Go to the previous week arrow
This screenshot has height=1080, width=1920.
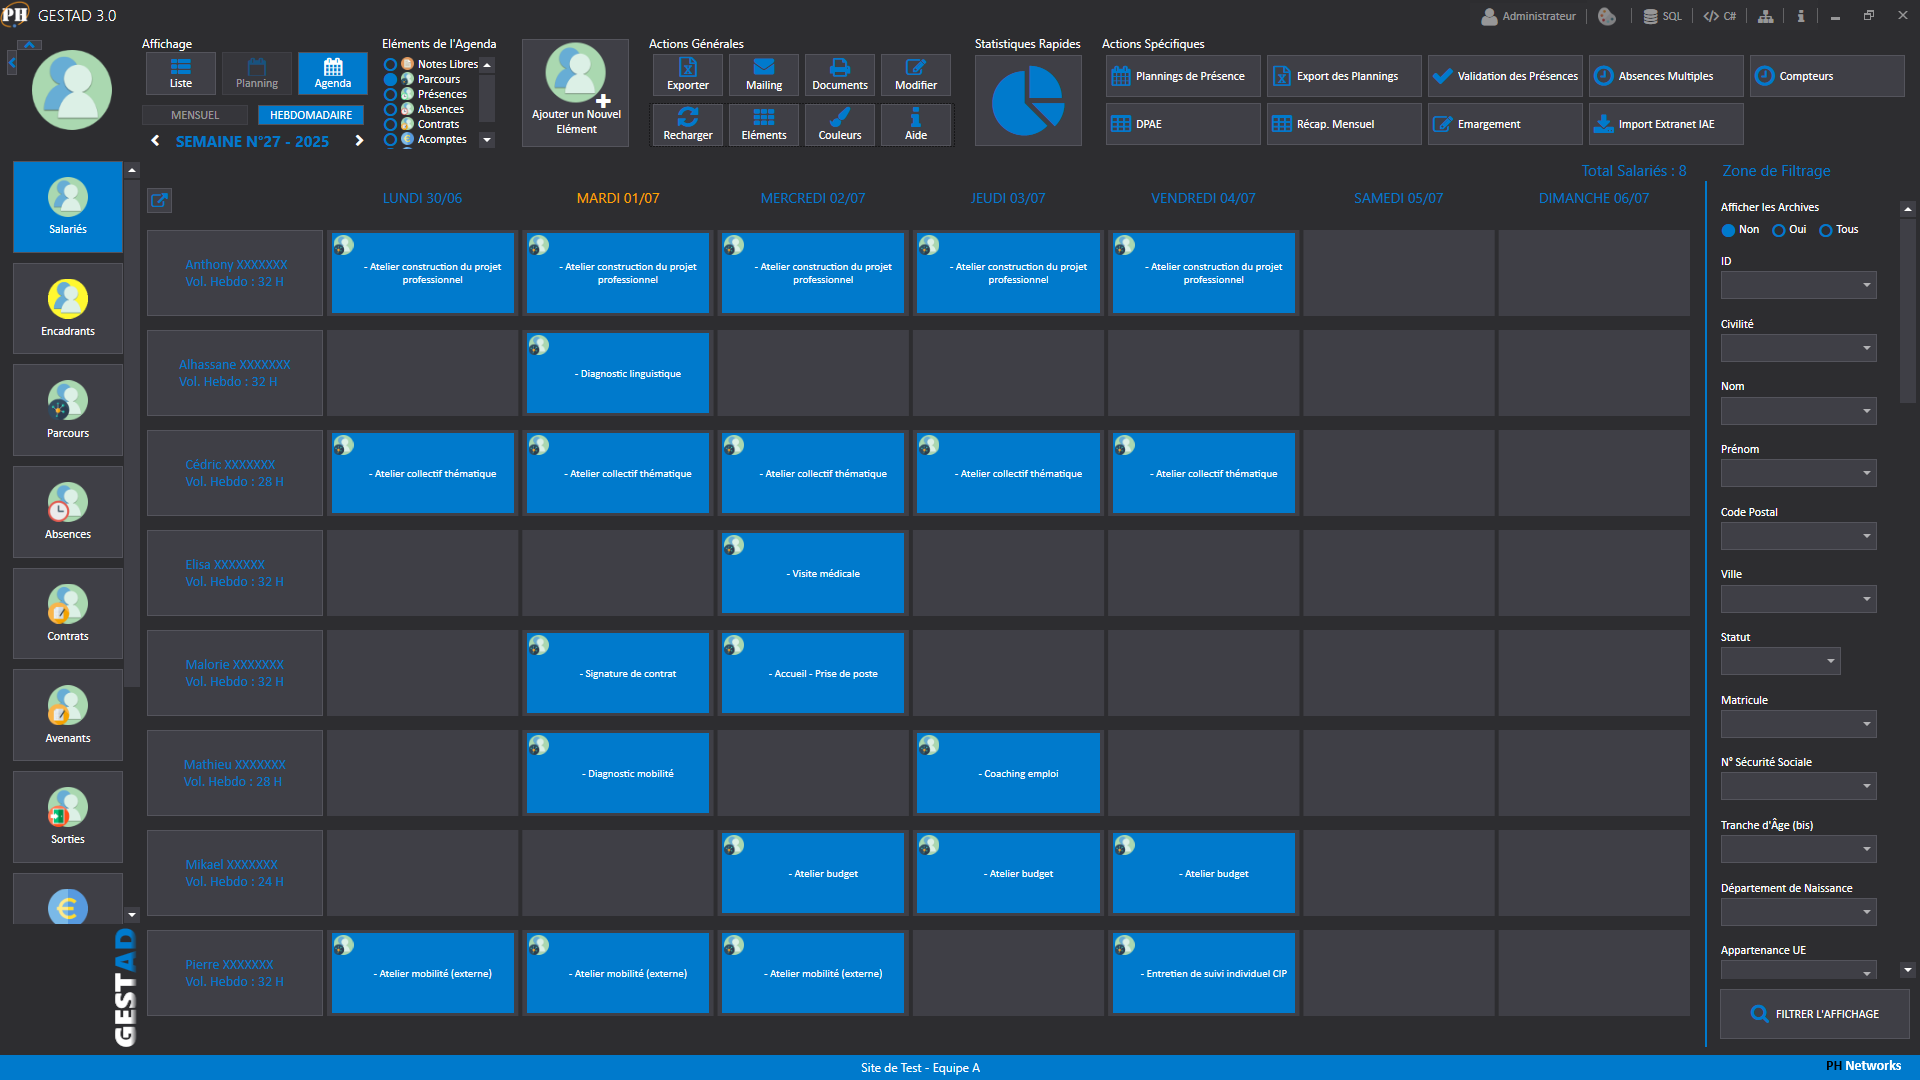coord(155,141)
